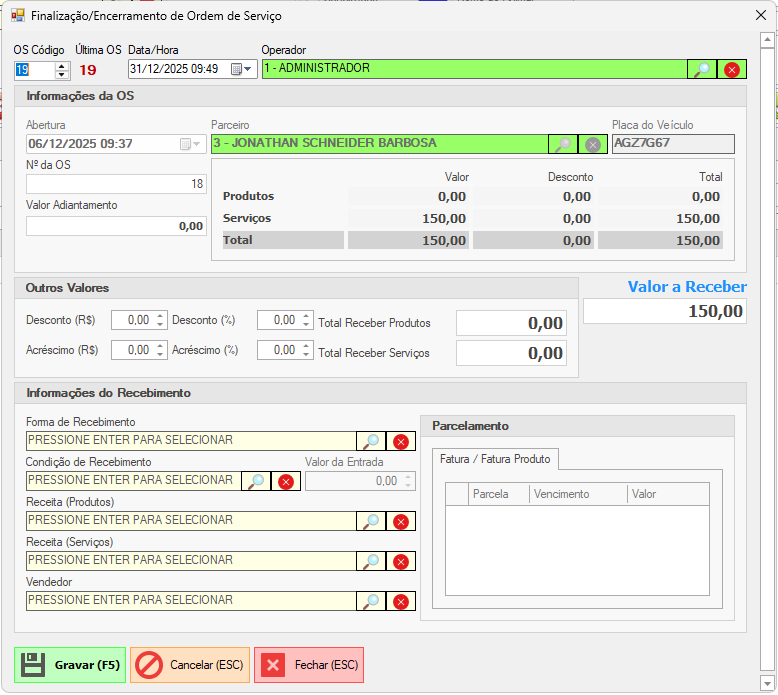This screenshot has width=778, height=695.
Task: Switch to Fatura / Fatura Produto tab
Action: [x=495, y=459]
